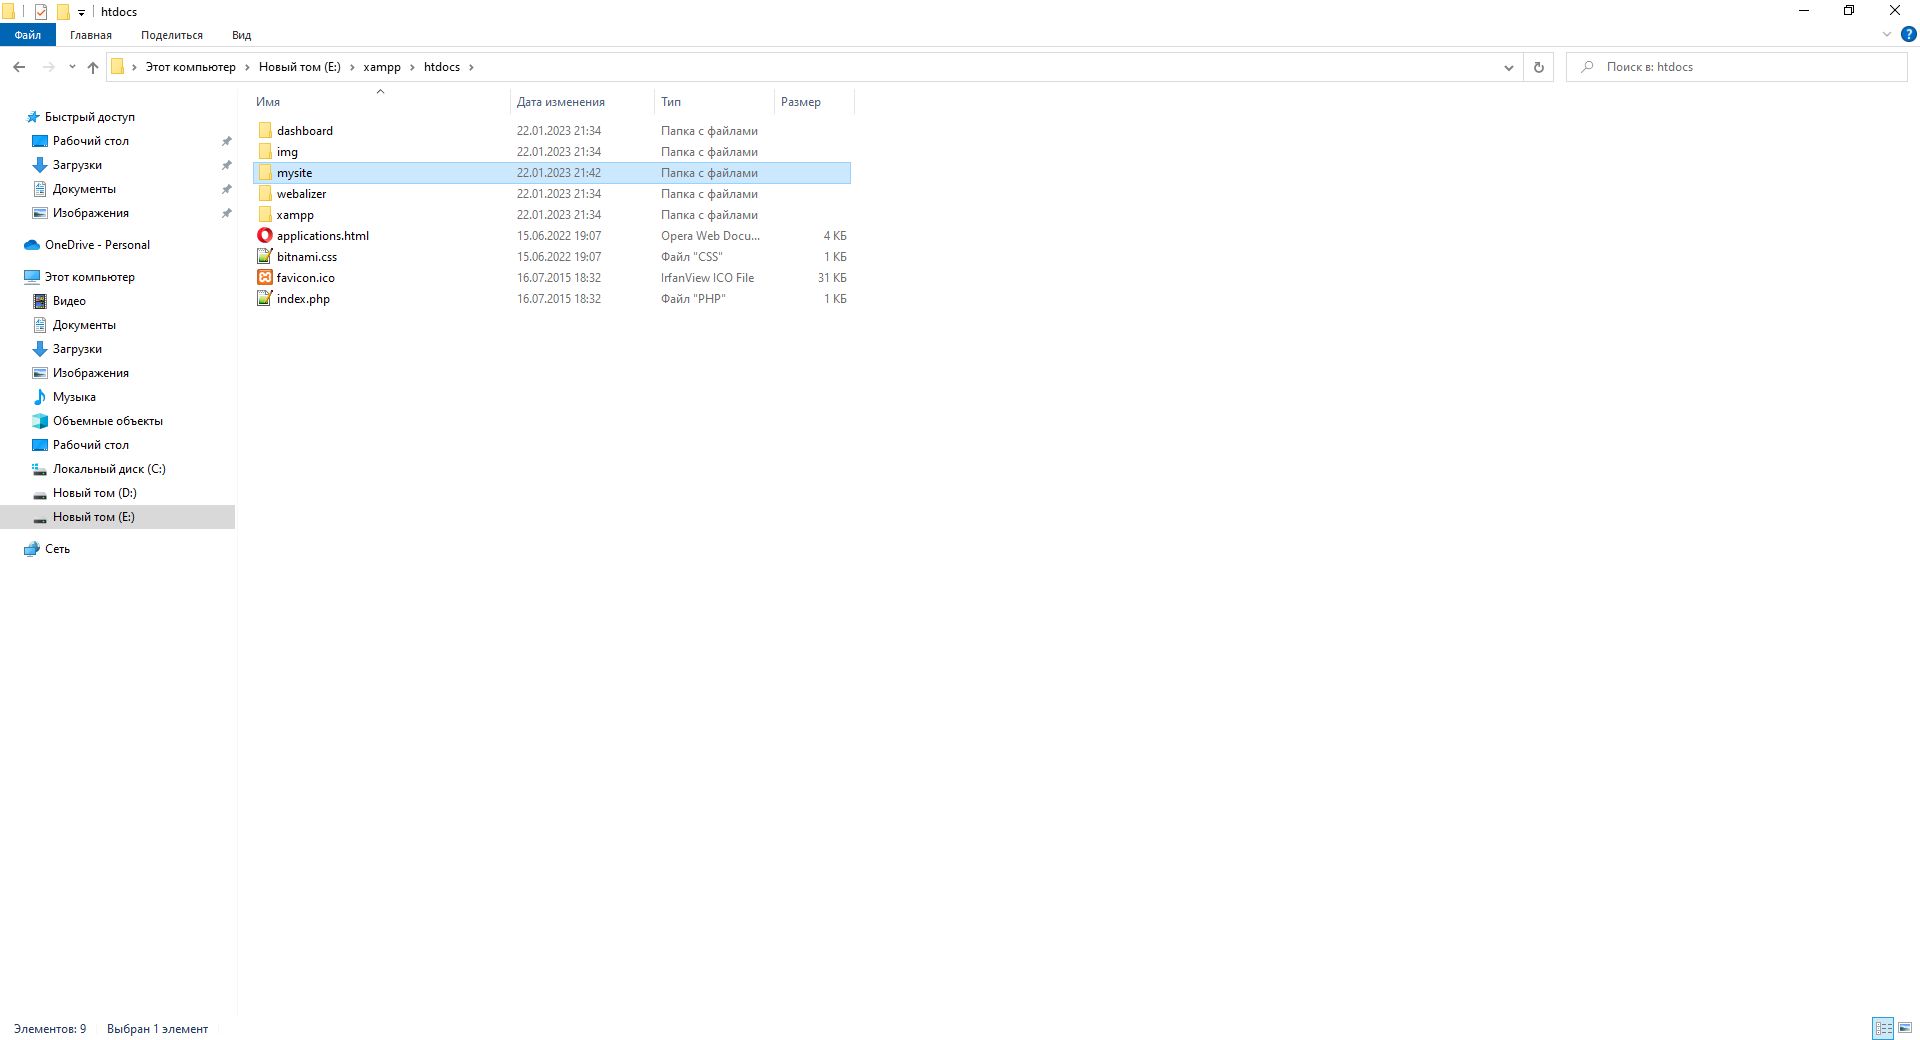Click Новый том (E:) in the breadcrumb
Screen dimensions: 1920x1040
300,67
